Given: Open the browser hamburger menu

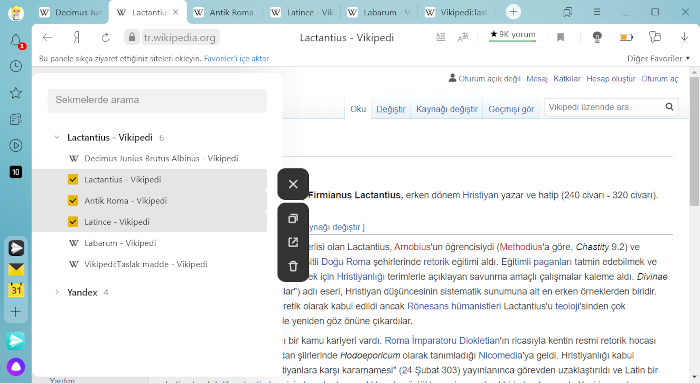Looking at the screenshot, I should point(596,12).
